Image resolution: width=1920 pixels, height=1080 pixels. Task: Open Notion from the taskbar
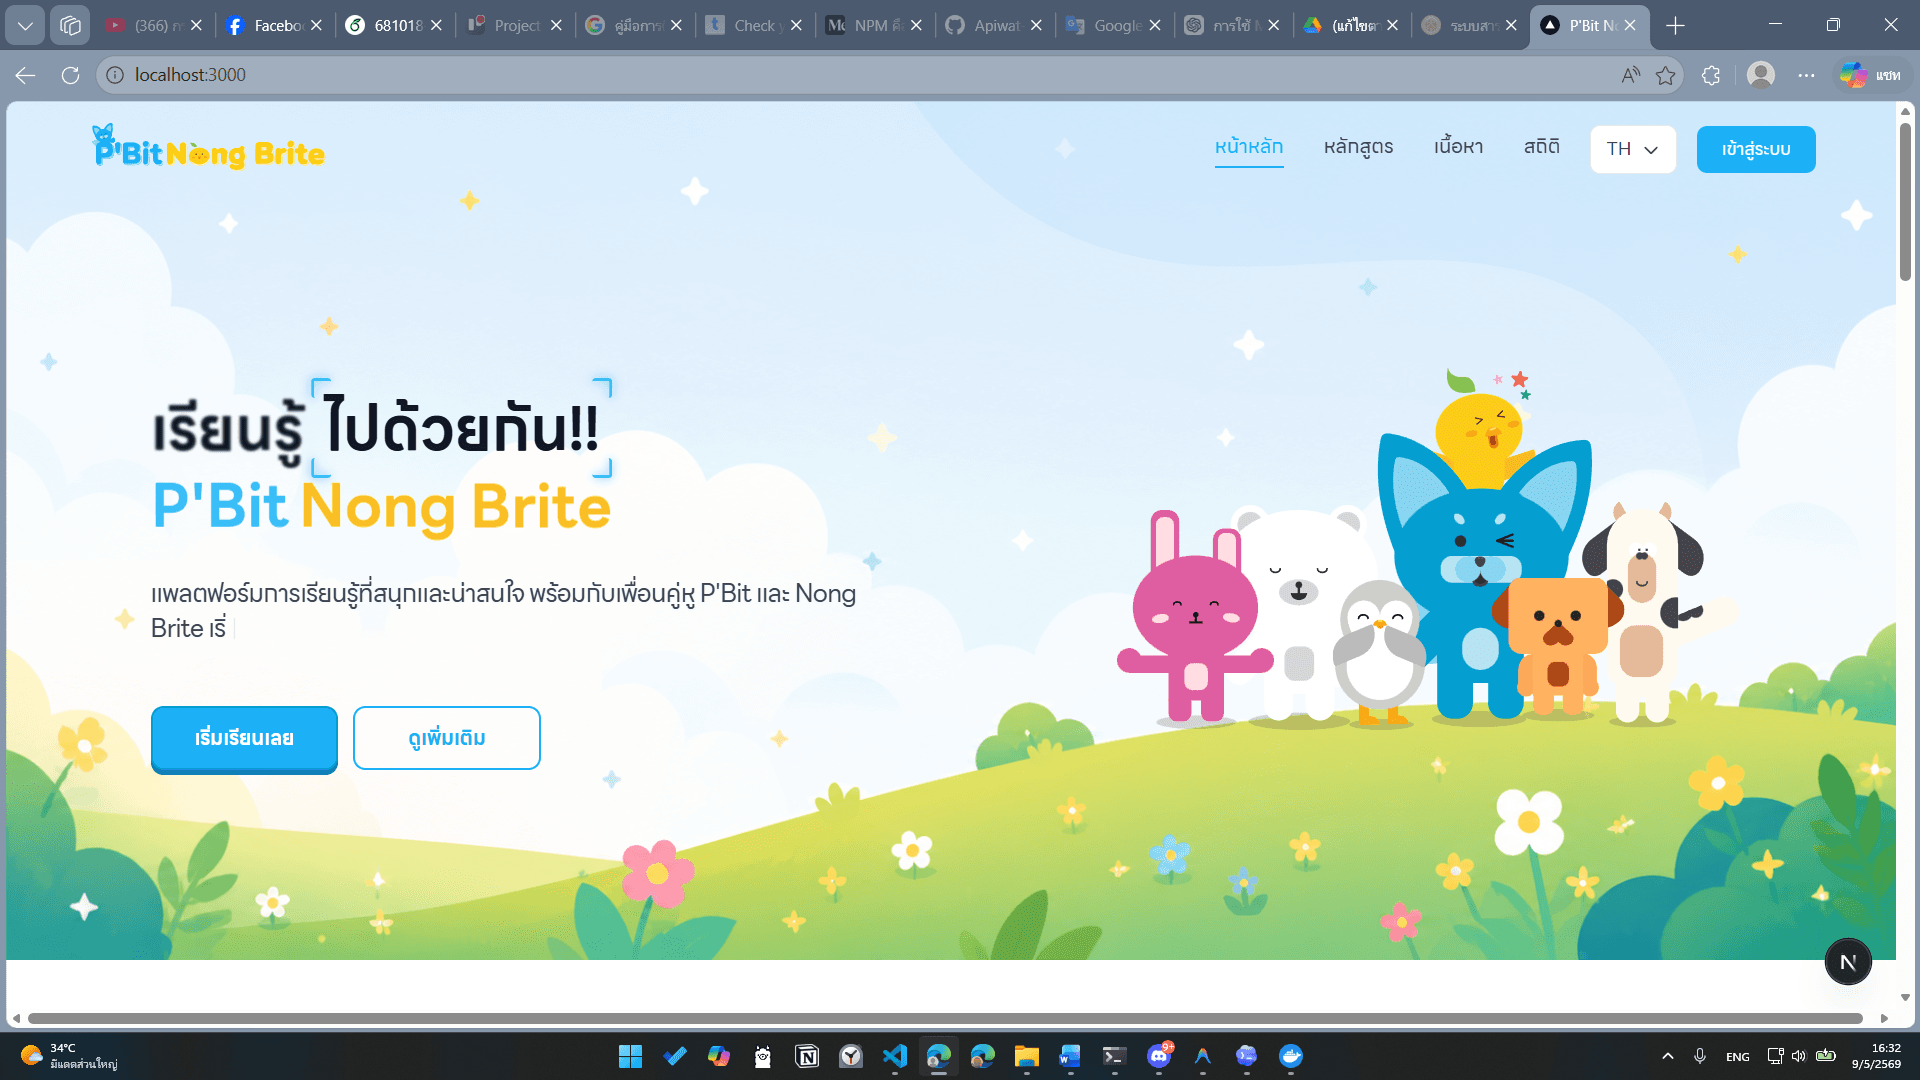pyautogui.click(x=807, y=1056)
